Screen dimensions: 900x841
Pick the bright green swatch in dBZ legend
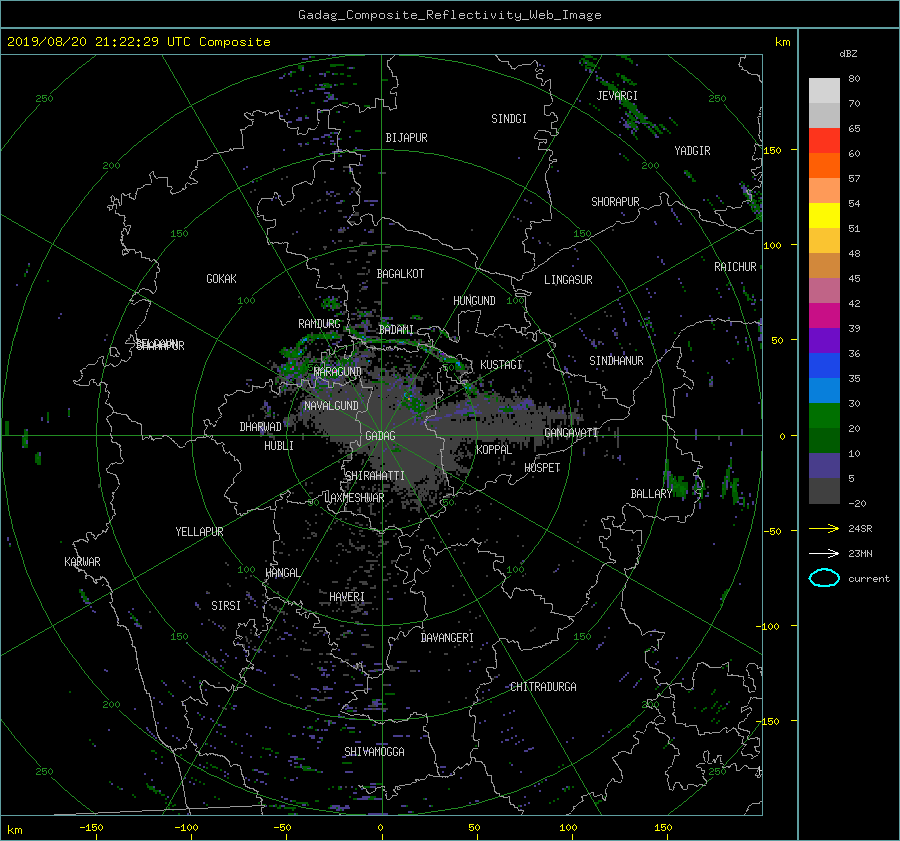pos(824,415)
